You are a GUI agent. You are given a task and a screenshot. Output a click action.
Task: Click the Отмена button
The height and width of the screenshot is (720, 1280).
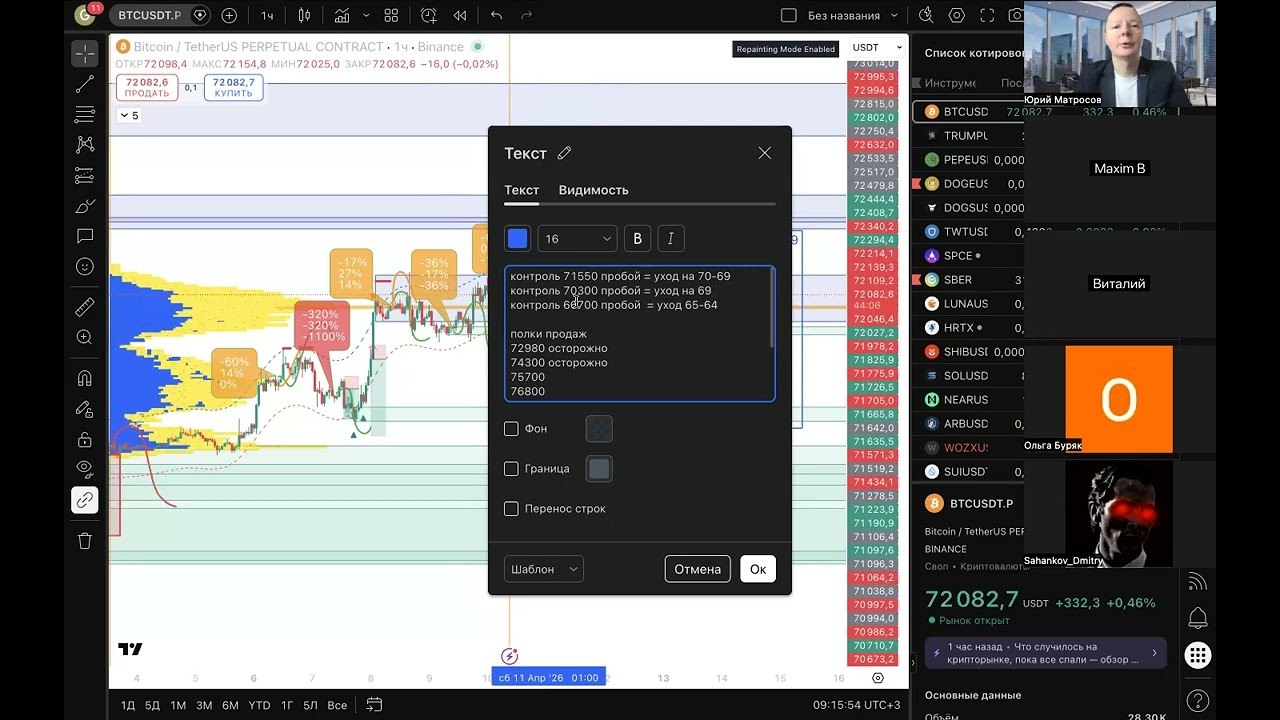(697, 569)
